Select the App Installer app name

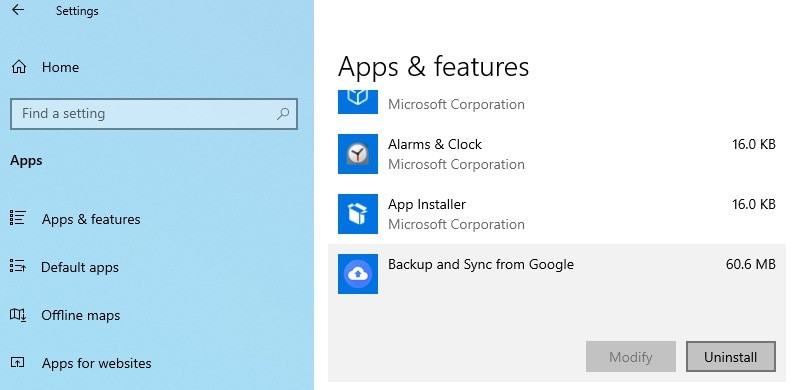click(x=426, y=204)
